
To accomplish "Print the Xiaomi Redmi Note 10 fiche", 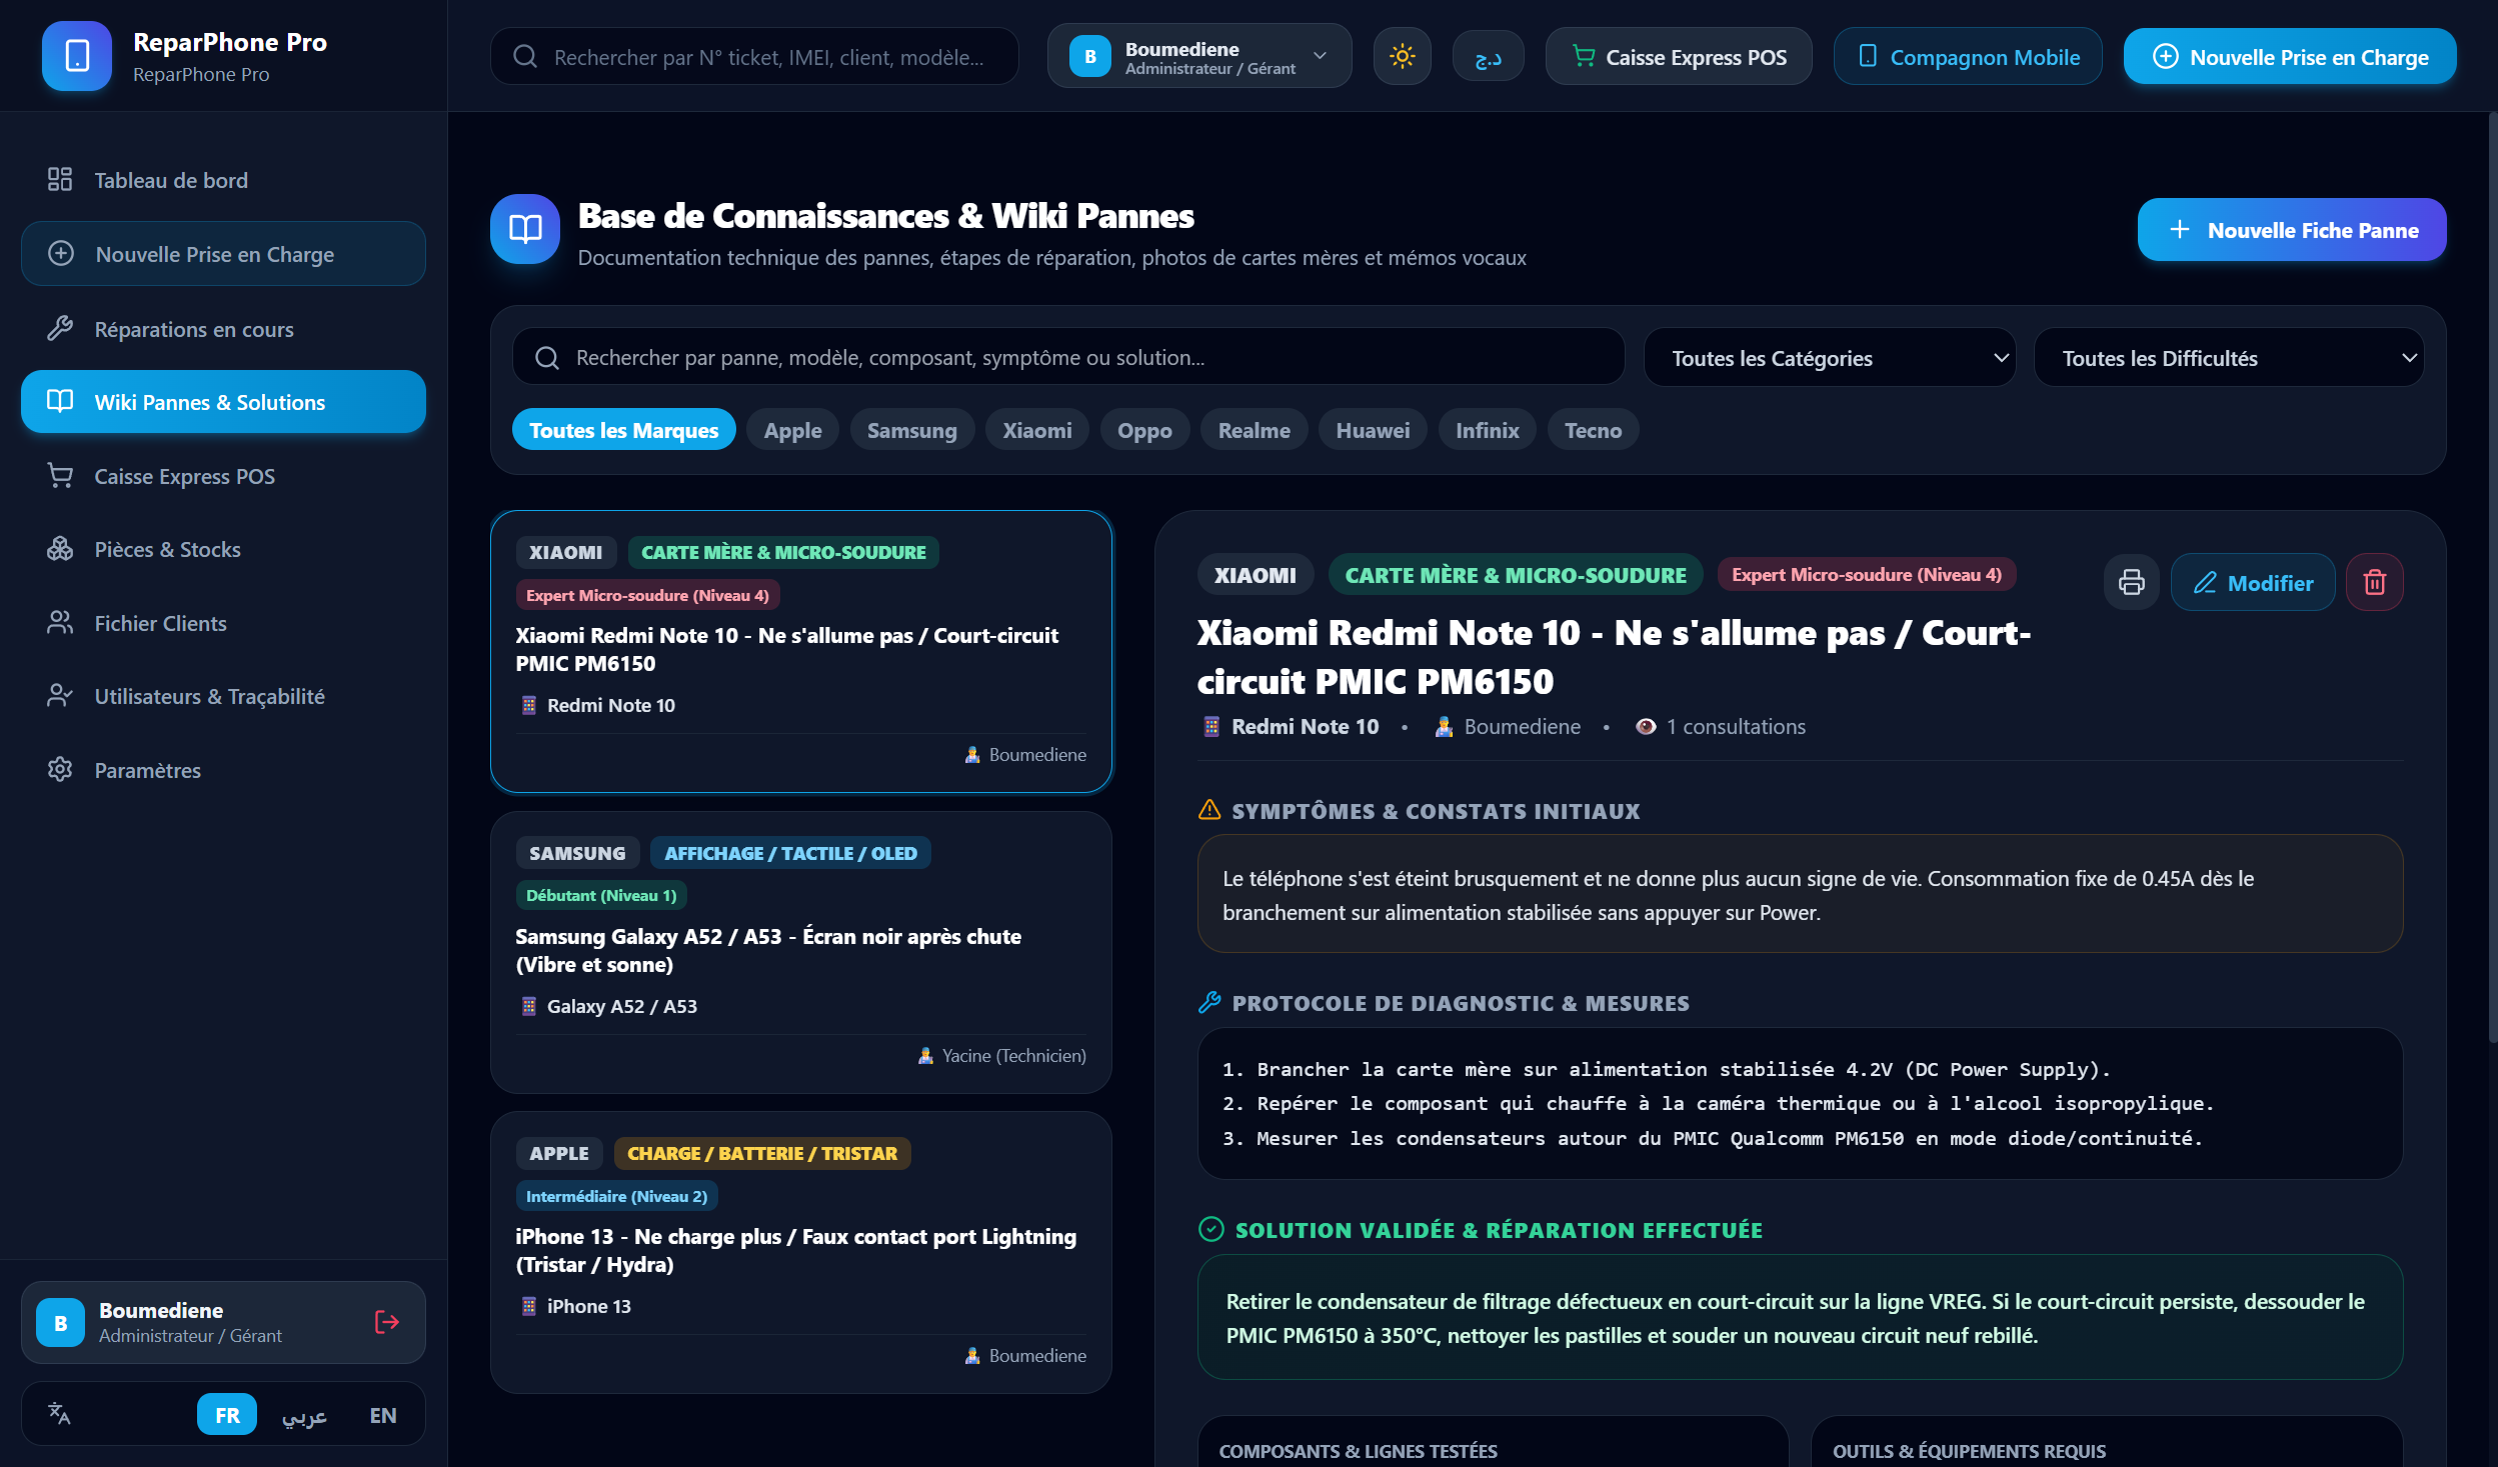I will [x=2131, y=582].
